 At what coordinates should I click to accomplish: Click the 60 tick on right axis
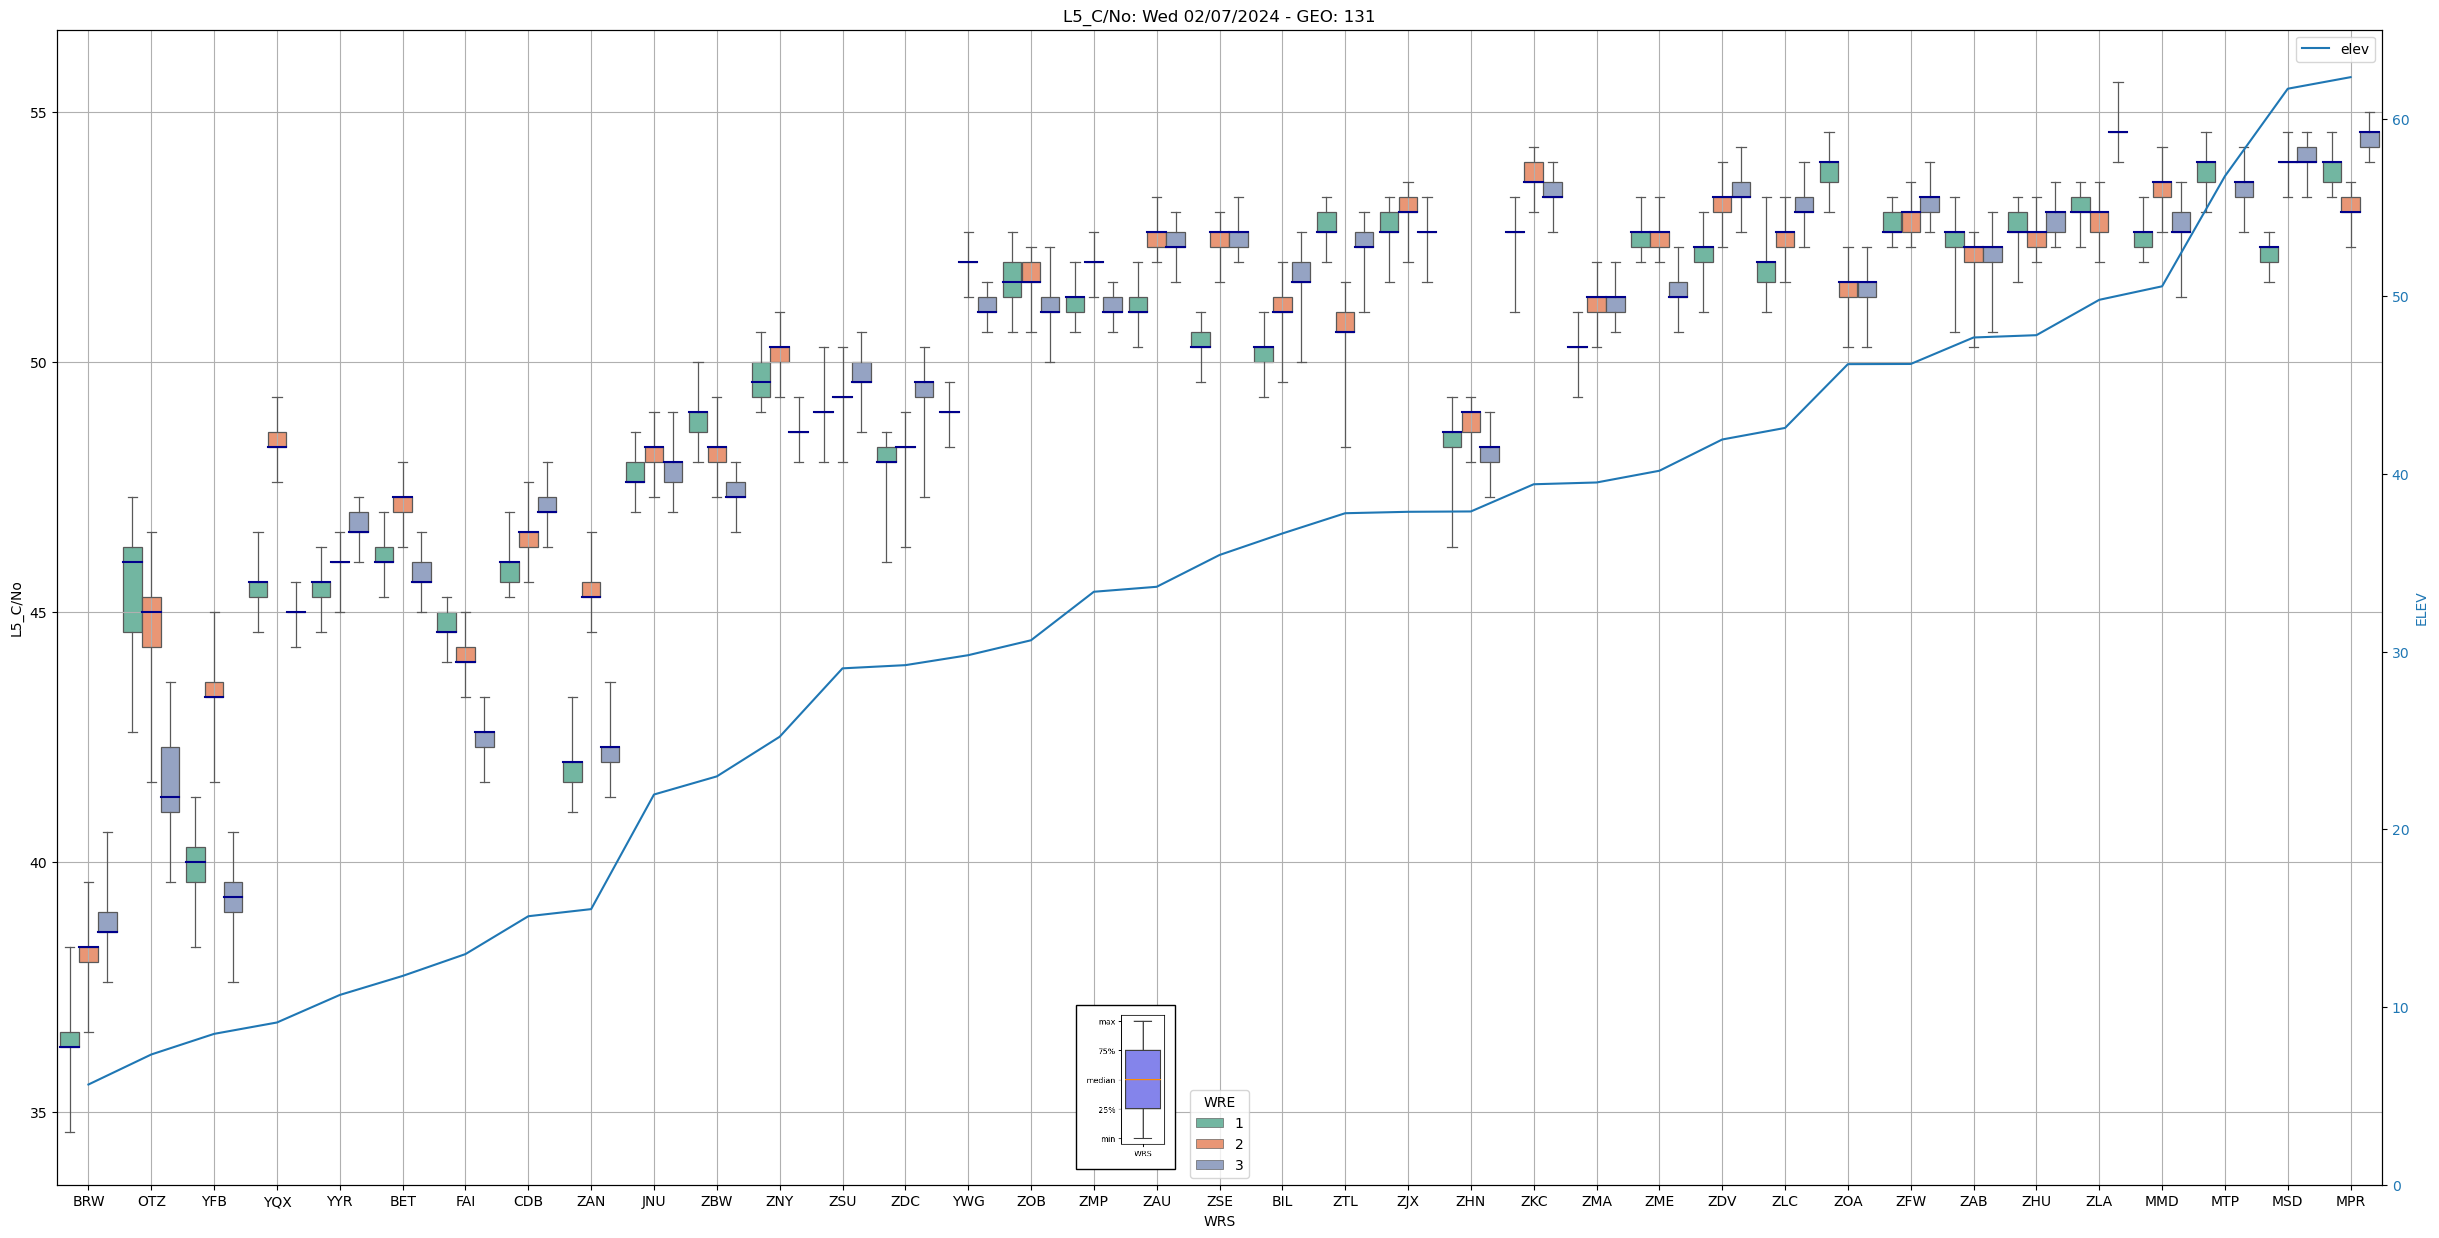[x=2400, y=120]
